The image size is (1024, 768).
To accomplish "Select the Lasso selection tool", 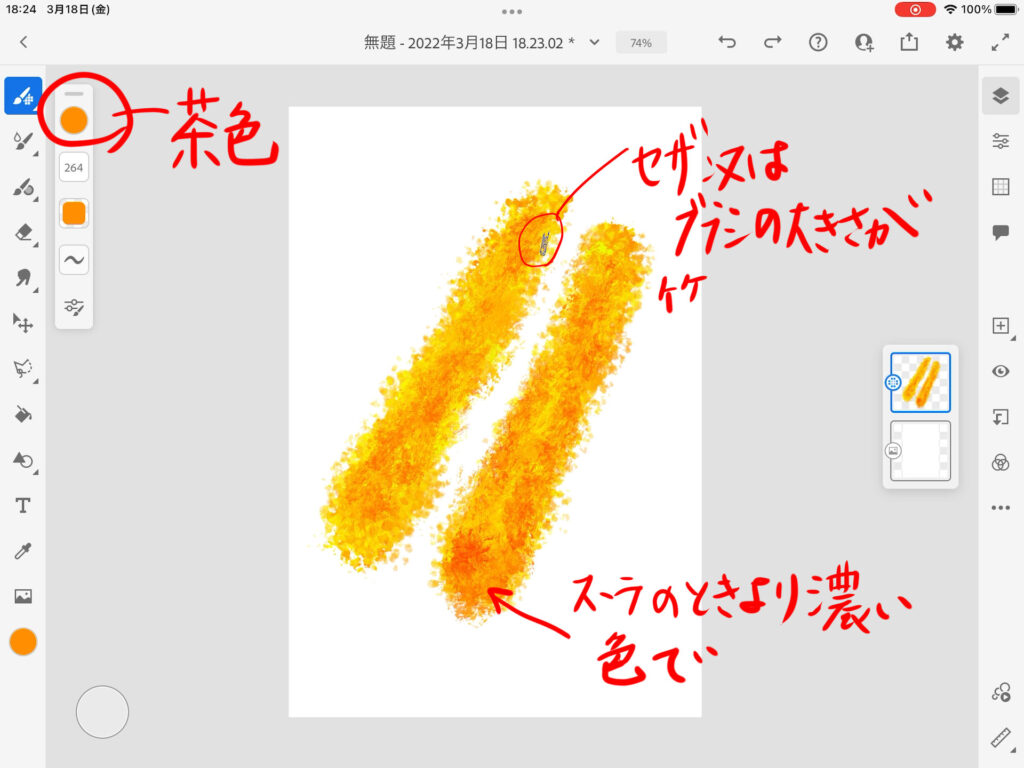I will click(23, 369).
